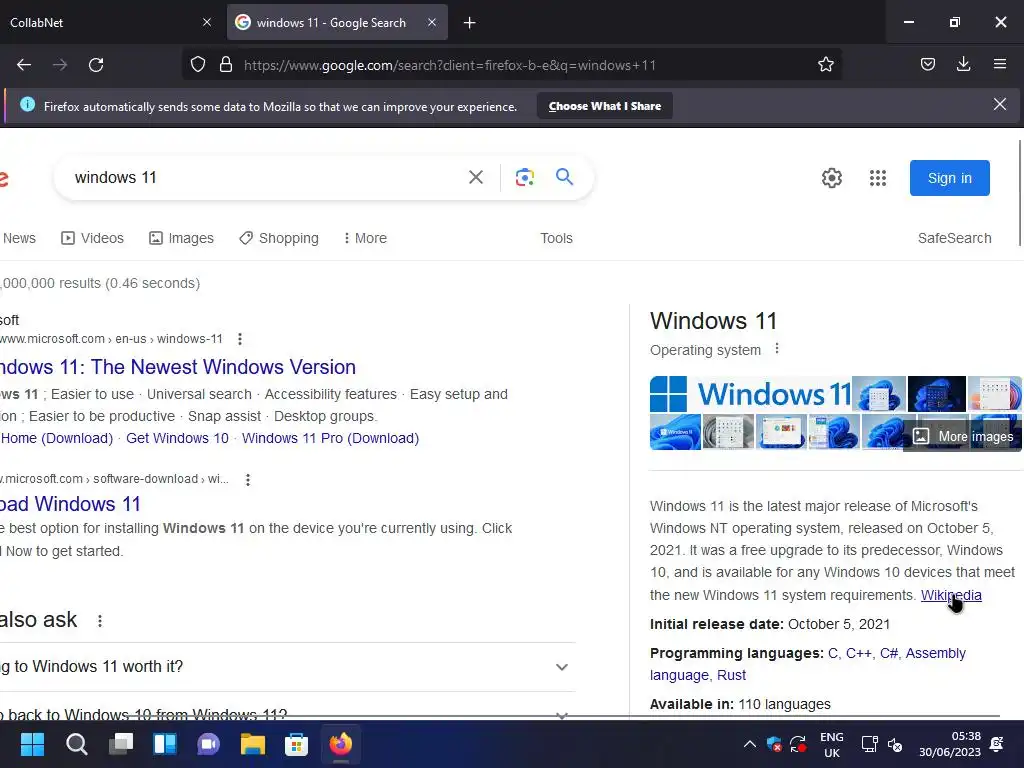The image size is (1024, 768).
Task: Click the address bar URL
Action: 450,65
